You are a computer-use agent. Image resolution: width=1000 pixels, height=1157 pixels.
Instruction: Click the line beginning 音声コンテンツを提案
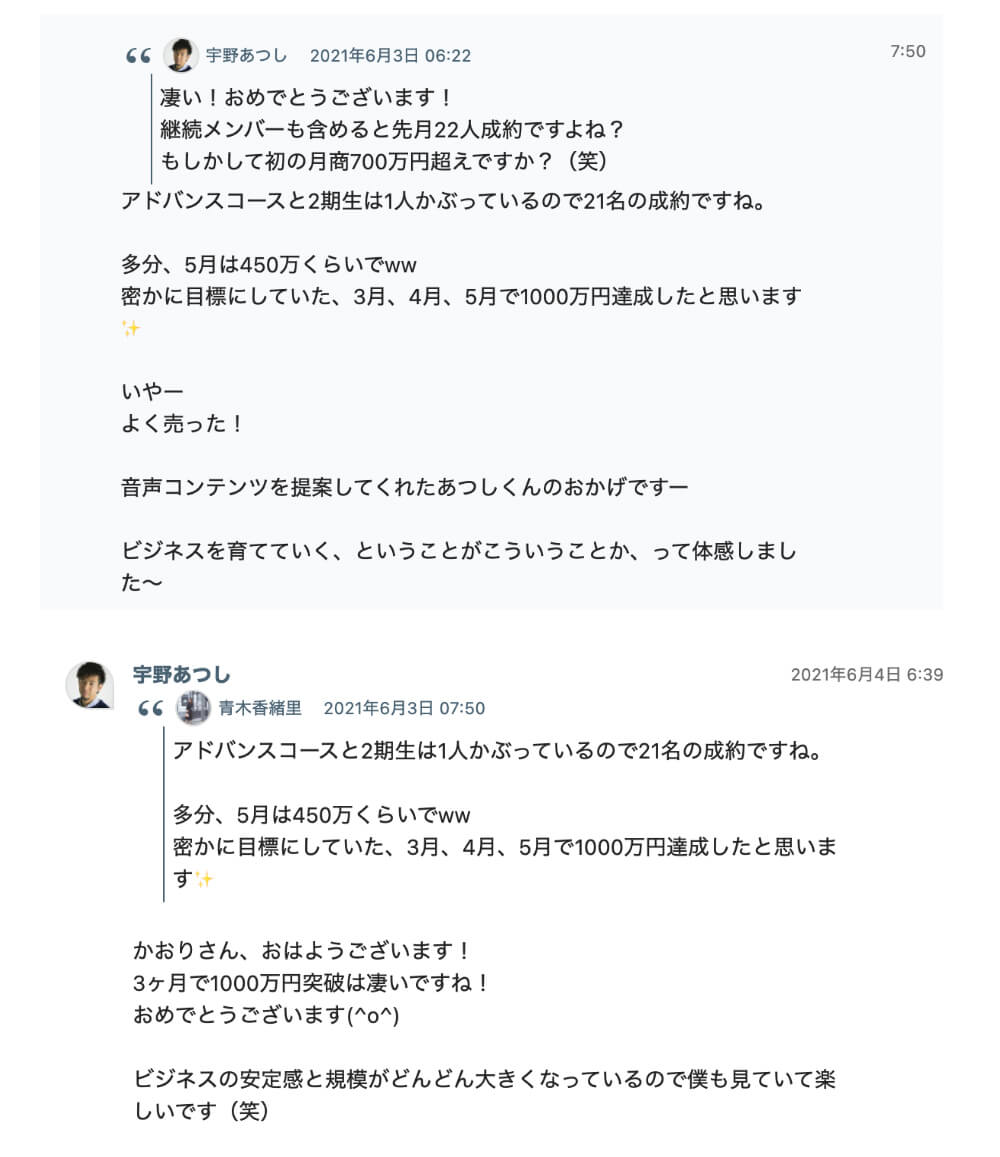(x=404, y=488)
